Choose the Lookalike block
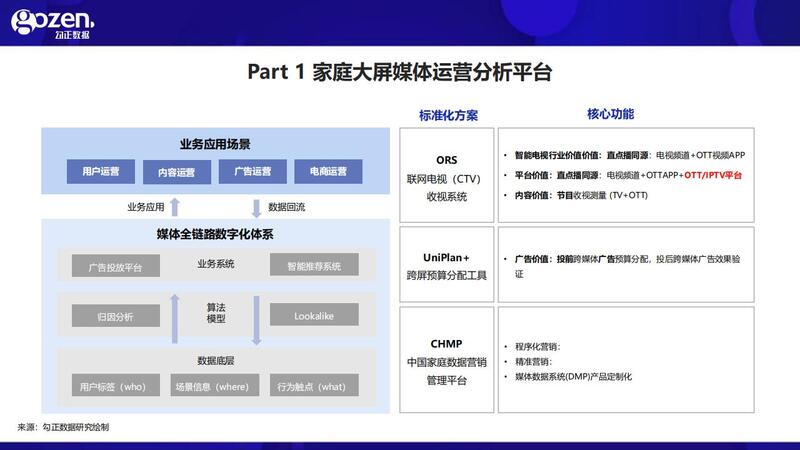The width and height of the screenshot is (800, 450). pos(314,316)
